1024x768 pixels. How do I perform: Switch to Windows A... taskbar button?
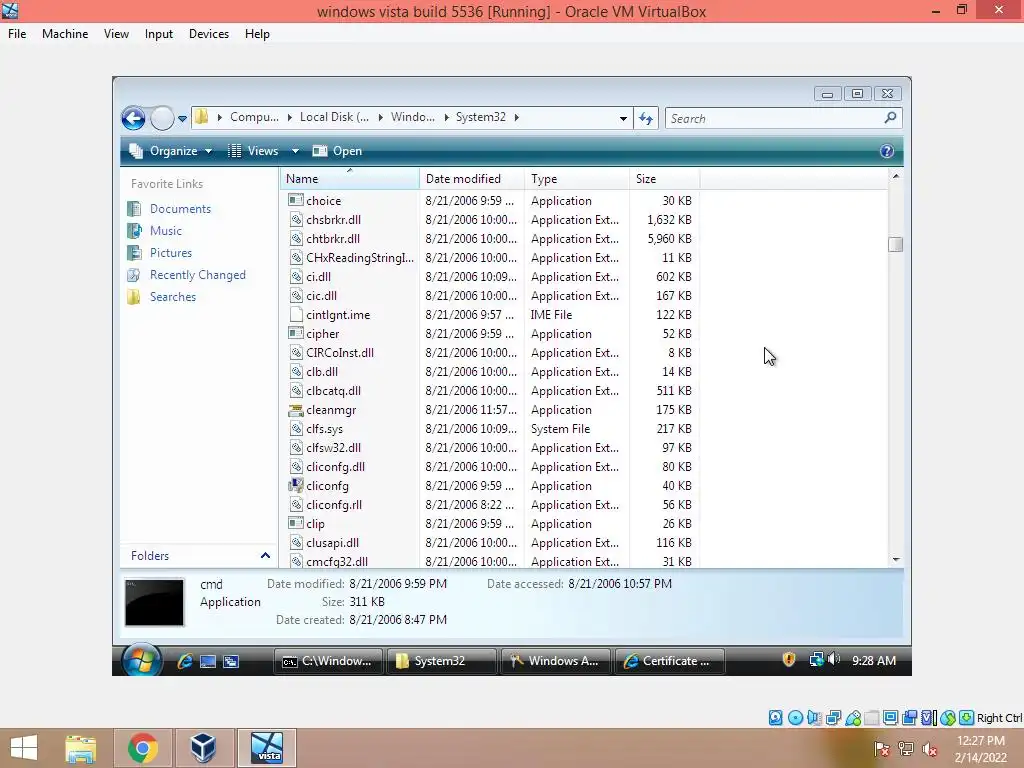(556, 661)
